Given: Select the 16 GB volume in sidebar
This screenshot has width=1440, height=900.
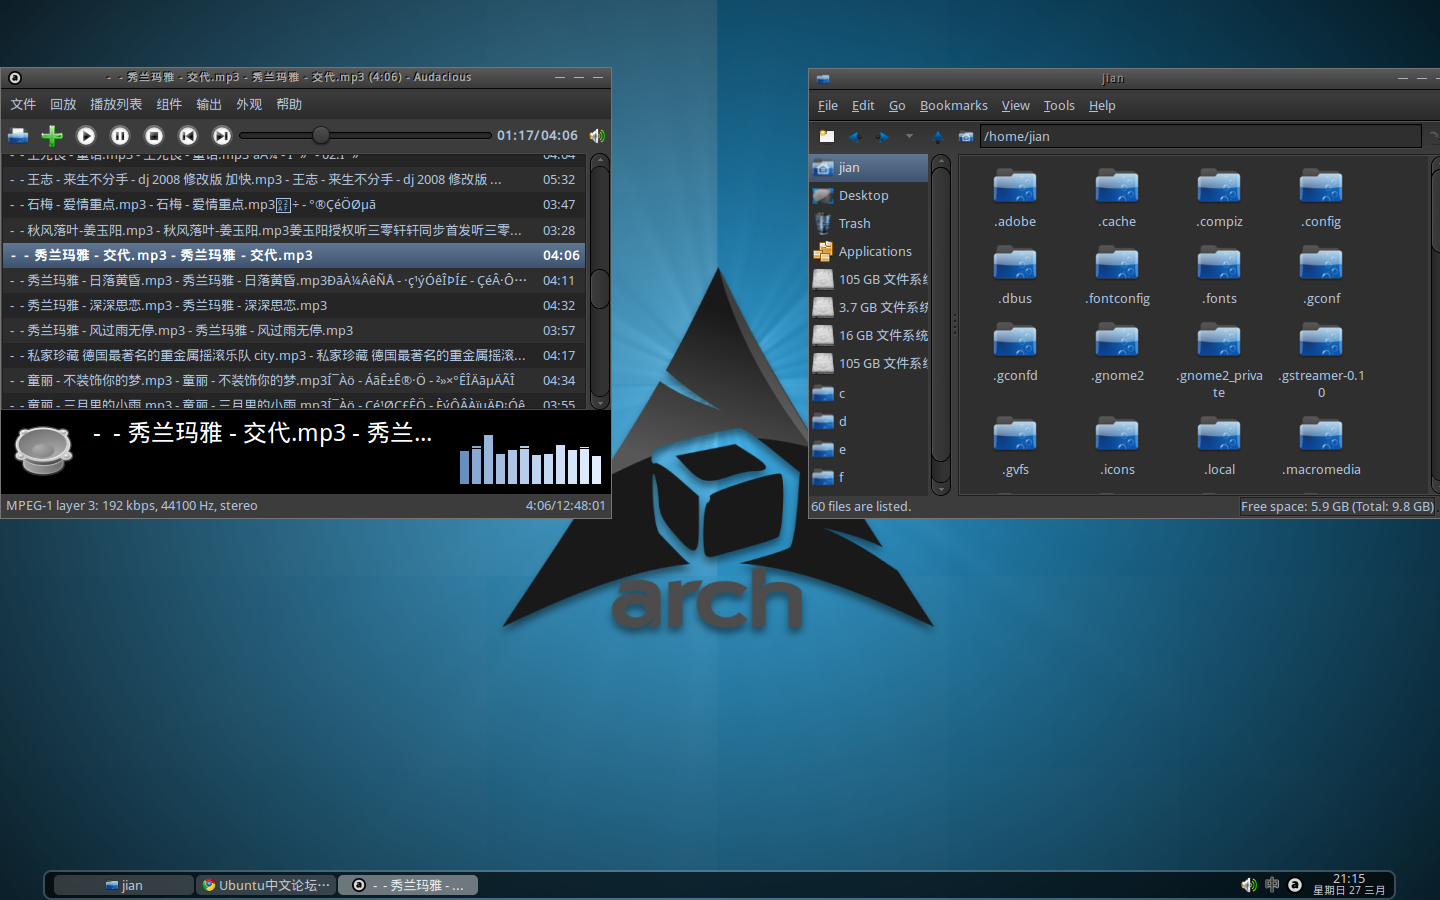Looking at the screenshot, I should [x=868, y=336].
